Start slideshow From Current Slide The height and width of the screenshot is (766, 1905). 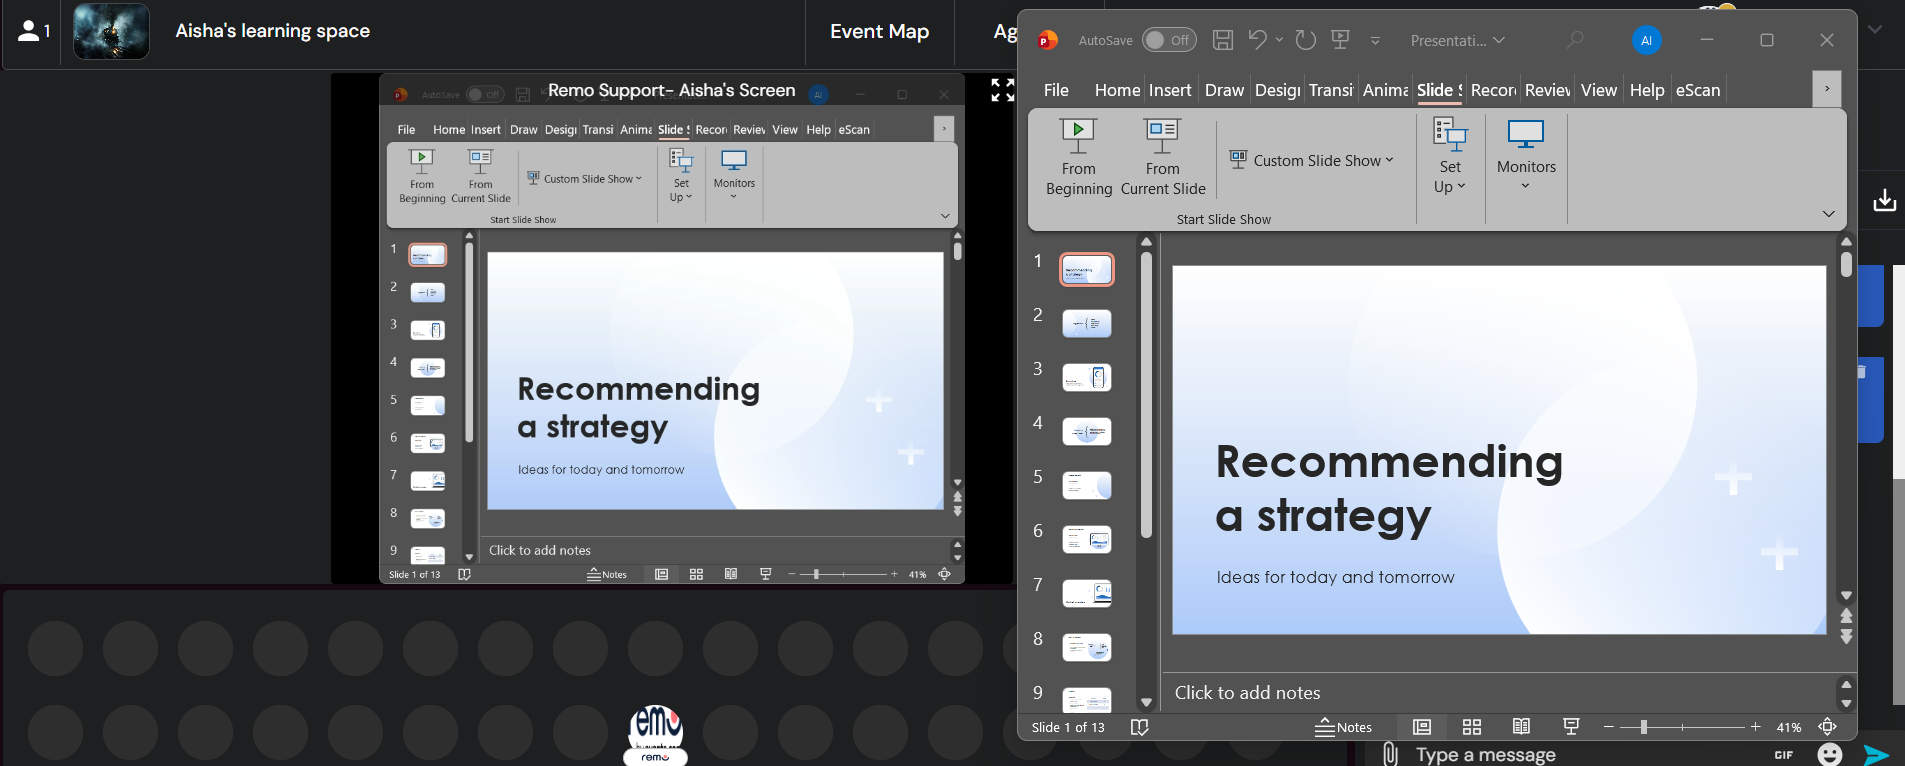pos(1162,156)
